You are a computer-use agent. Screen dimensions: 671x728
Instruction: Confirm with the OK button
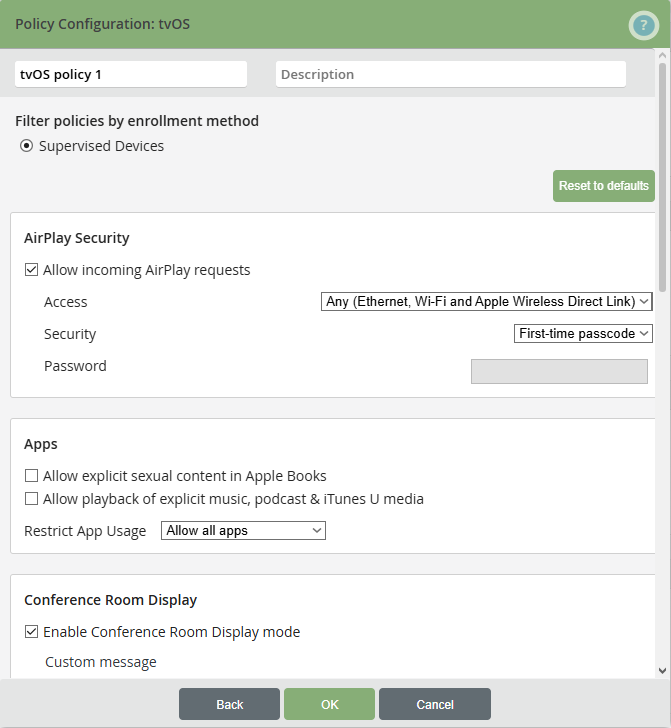329,704
